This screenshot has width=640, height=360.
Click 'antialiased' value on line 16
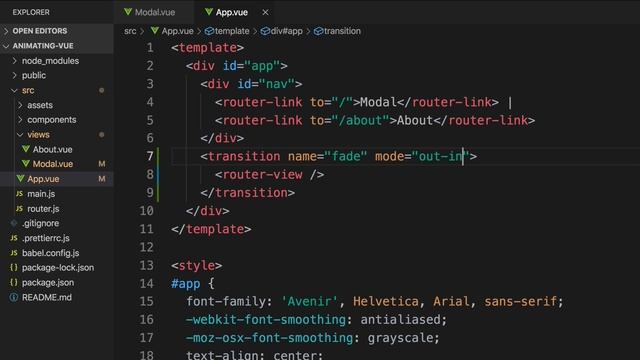point(400,320)
